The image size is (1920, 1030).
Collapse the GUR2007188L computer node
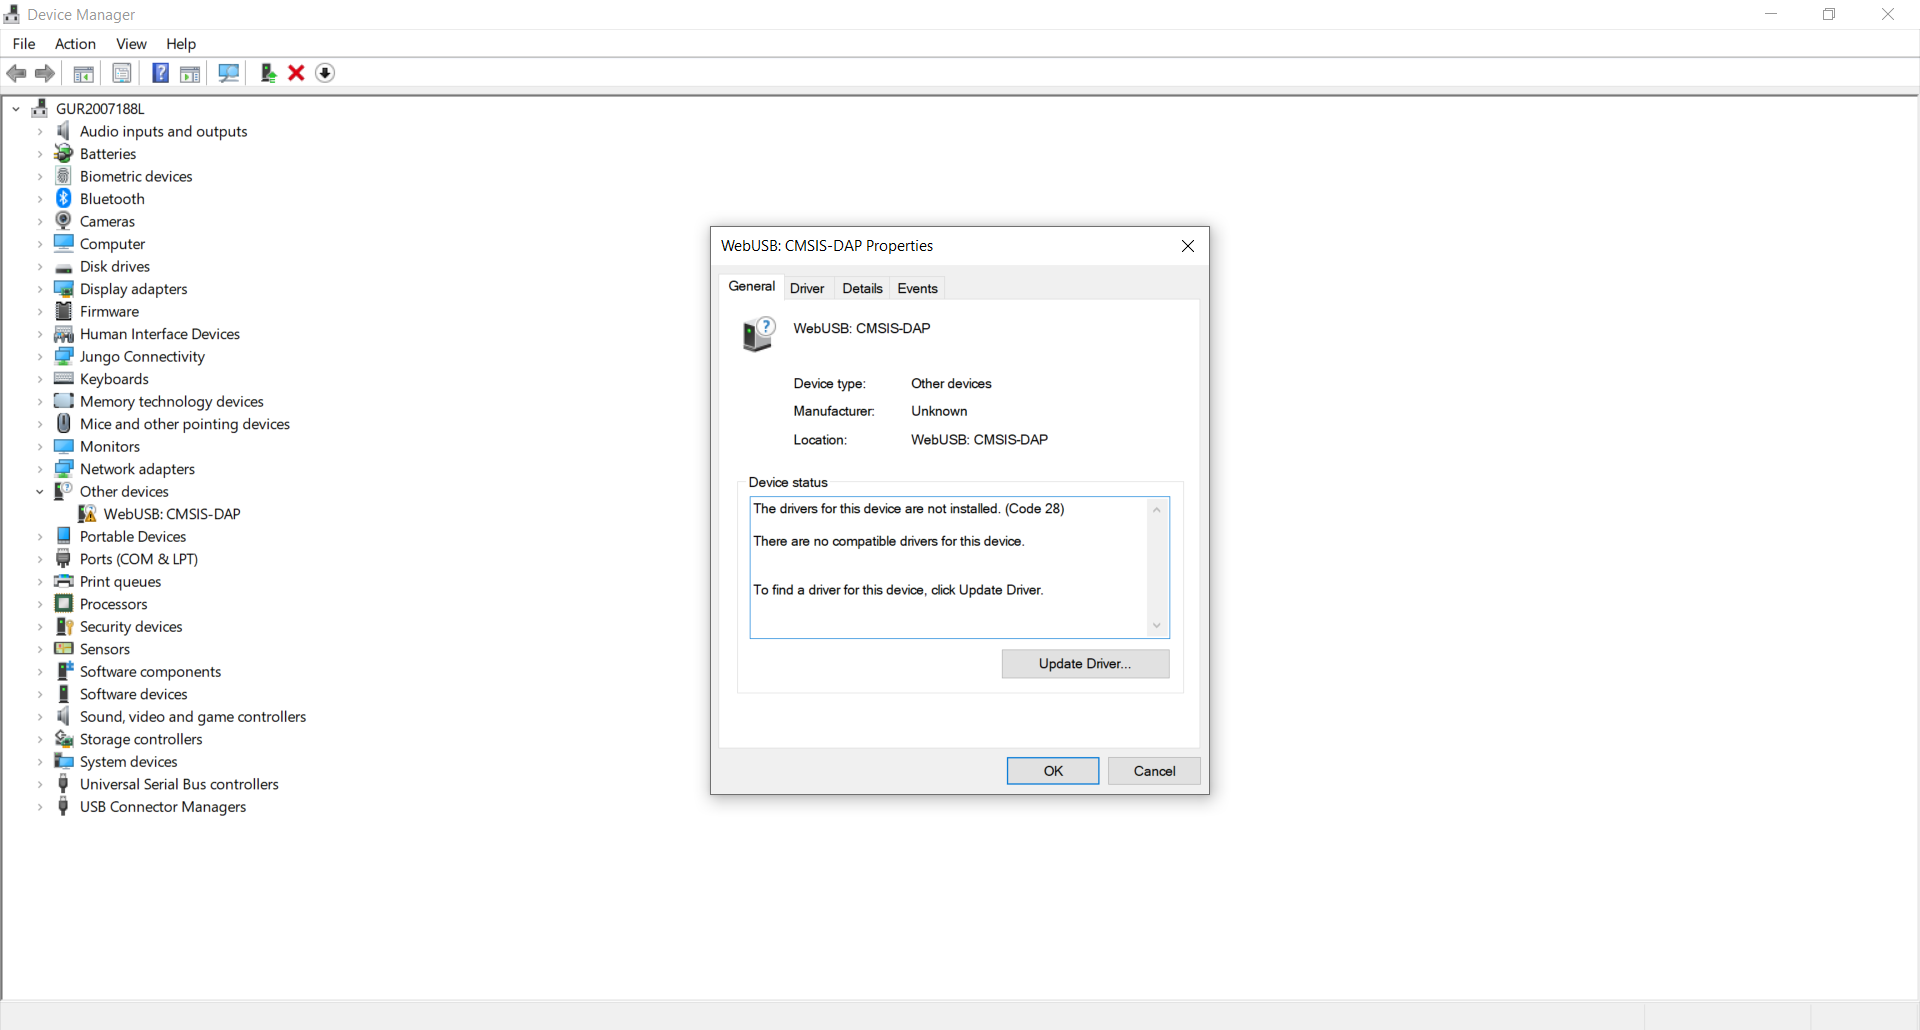[16, 108]
